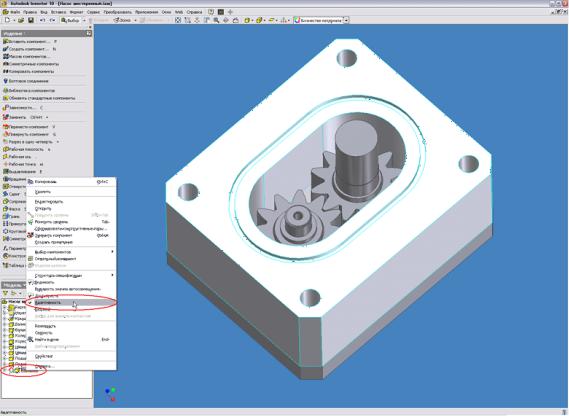Click the Zoom Window toolbar icon
The height and width of the screenshot is (416, 569).
tap(187, 20)
